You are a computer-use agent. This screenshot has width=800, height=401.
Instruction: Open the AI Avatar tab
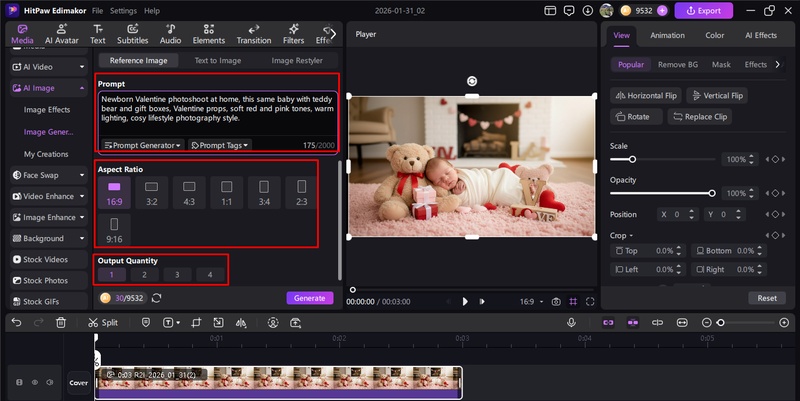pyautogui.click(x=62, y=34)
